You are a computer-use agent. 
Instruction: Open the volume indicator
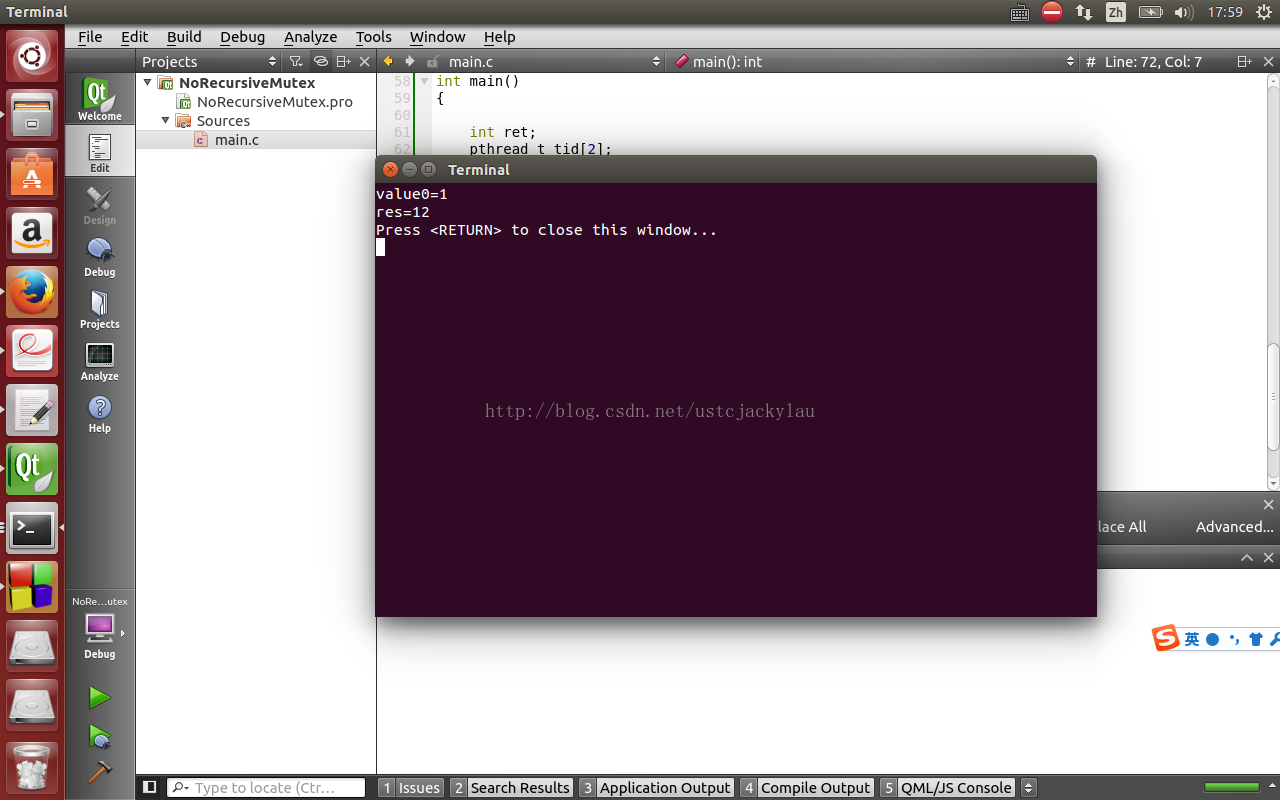1183,12
